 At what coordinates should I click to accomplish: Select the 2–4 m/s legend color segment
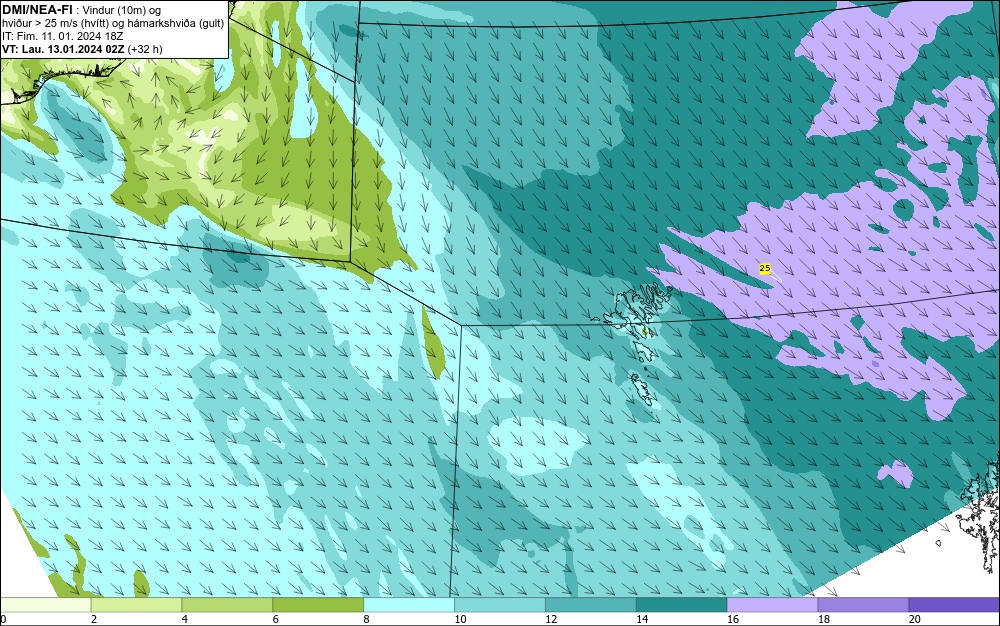pos(136,604)
